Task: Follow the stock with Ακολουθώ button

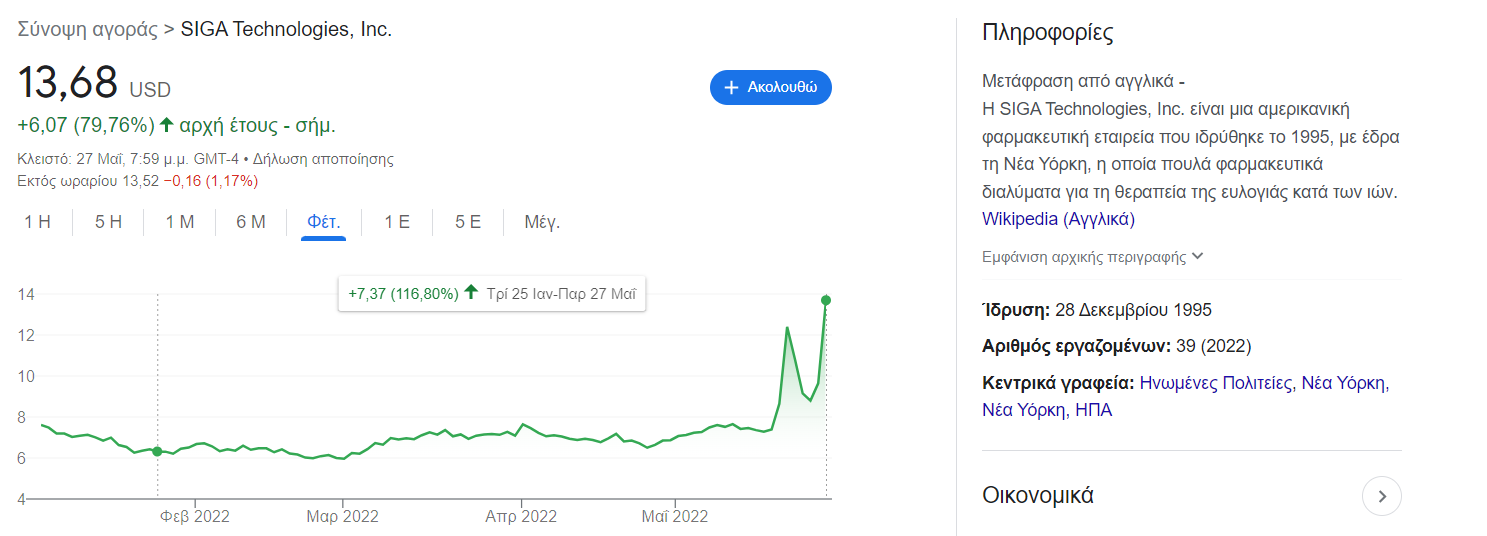Action: click(x=771, y=87)
